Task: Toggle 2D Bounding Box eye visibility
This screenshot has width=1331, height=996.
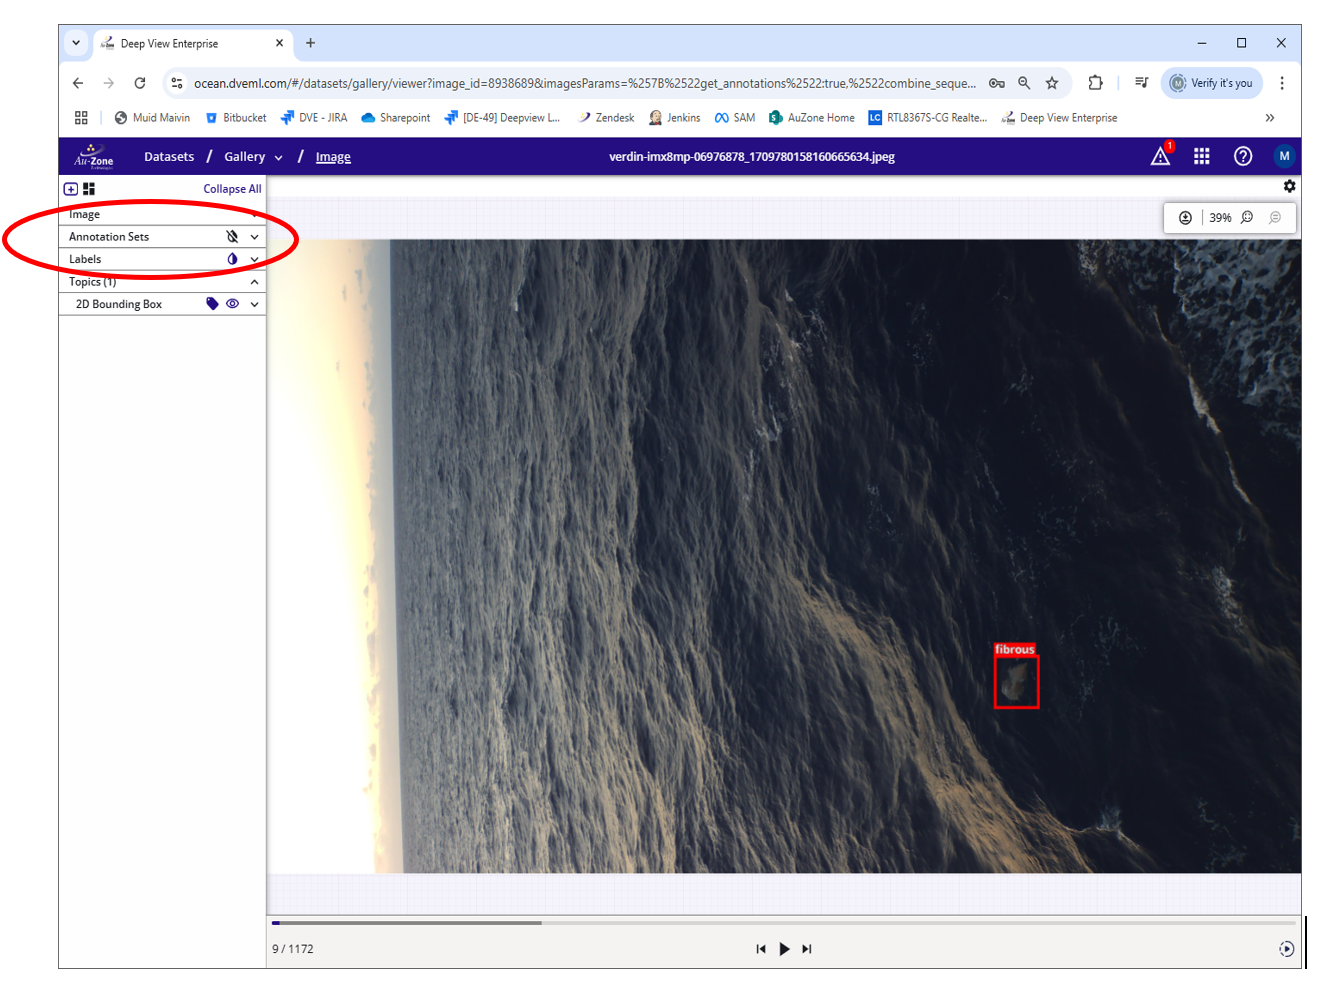Action: point(232,304)
